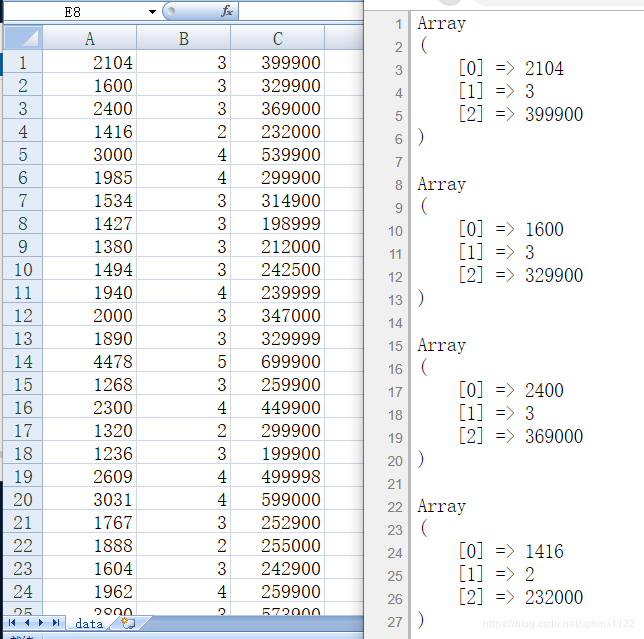This screenshot has height=639, width=644.
Task: Click cell A1 containing 2104
Action: 90,62
